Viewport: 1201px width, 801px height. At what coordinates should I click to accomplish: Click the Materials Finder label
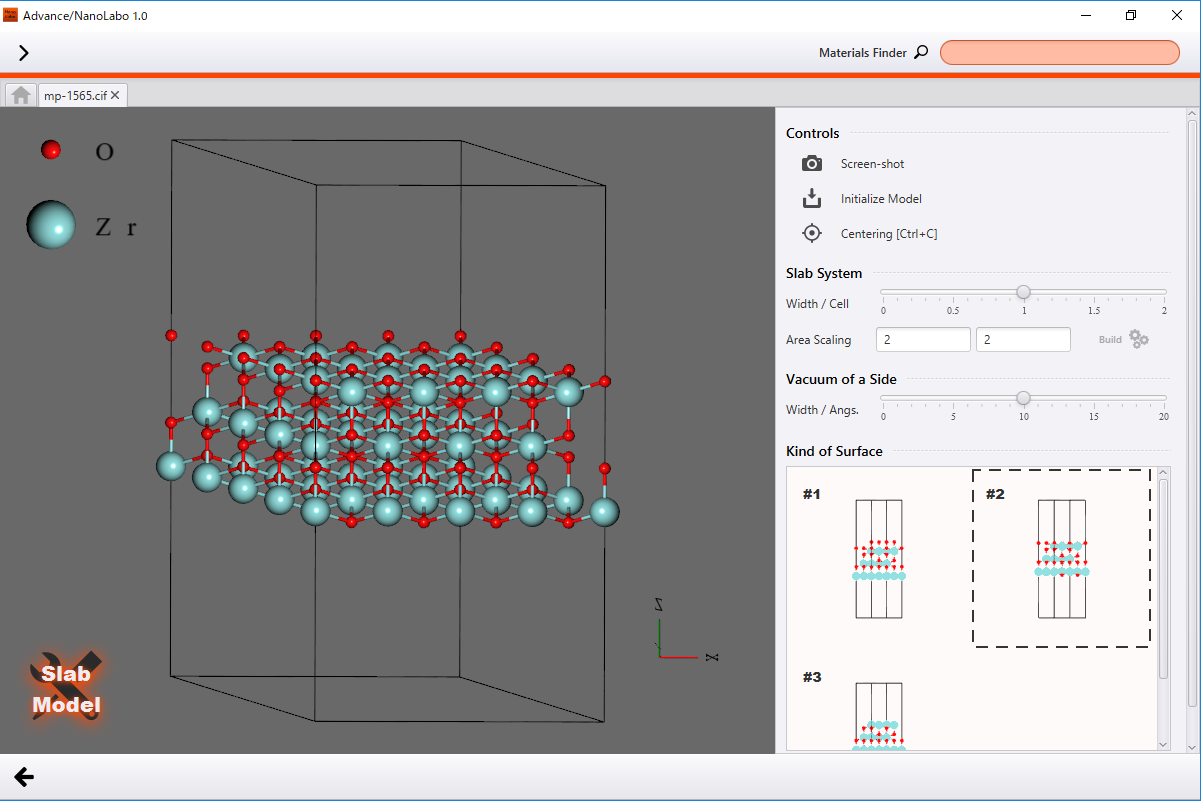pyautogui.click(x=863, y=53)
